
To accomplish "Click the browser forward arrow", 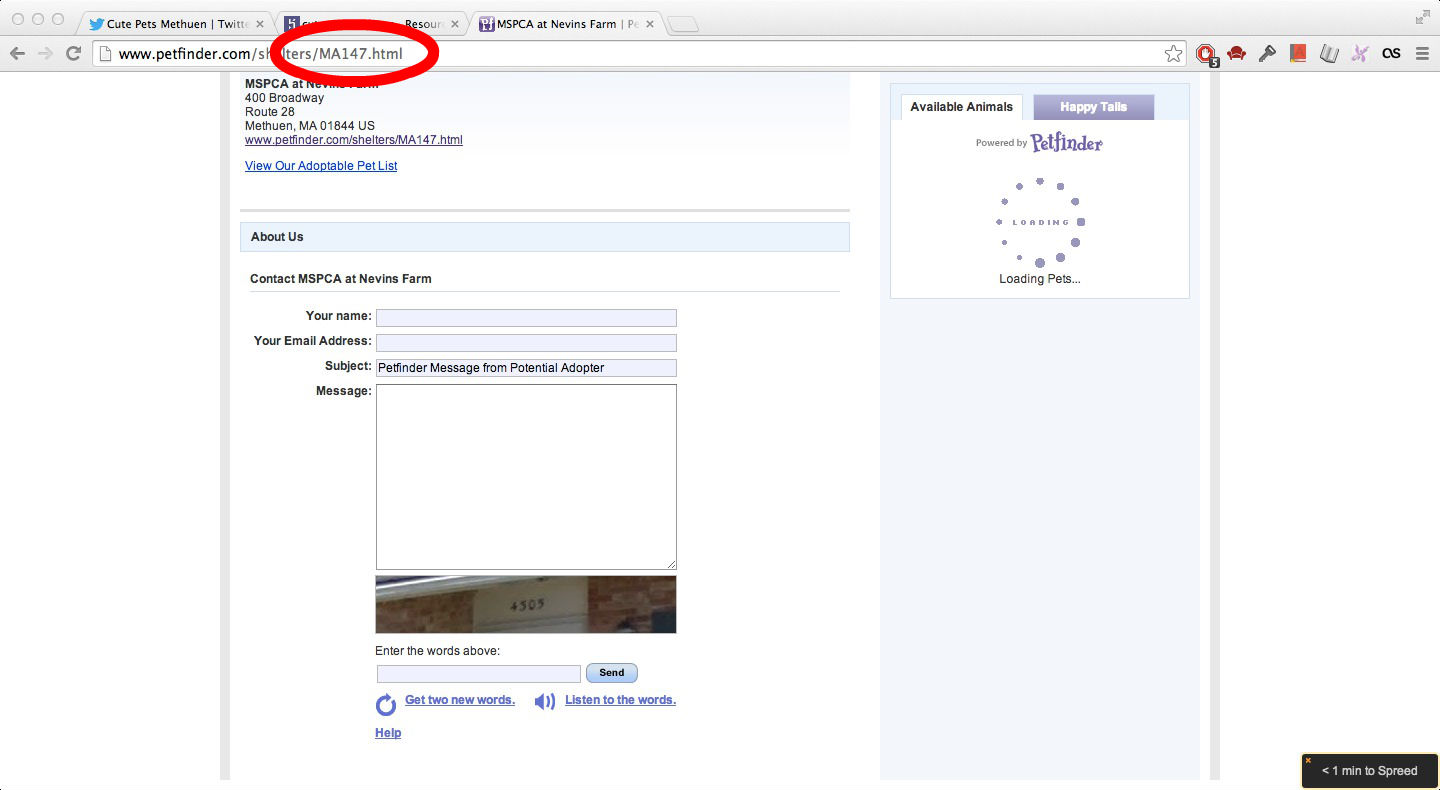I will [45, 53].
